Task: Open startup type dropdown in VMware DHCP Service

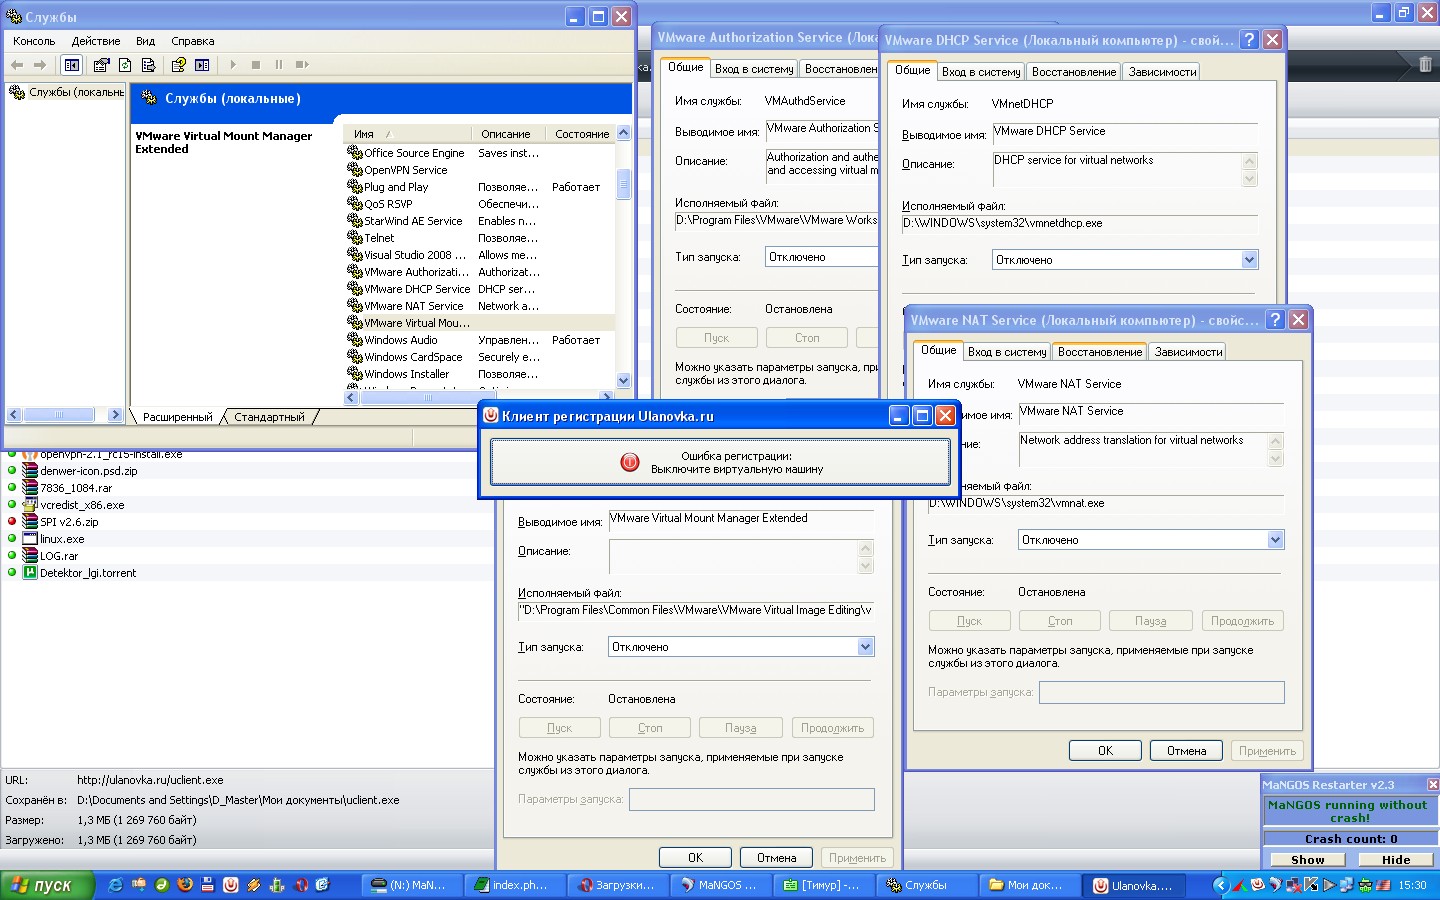Action: coord(1249,260)
